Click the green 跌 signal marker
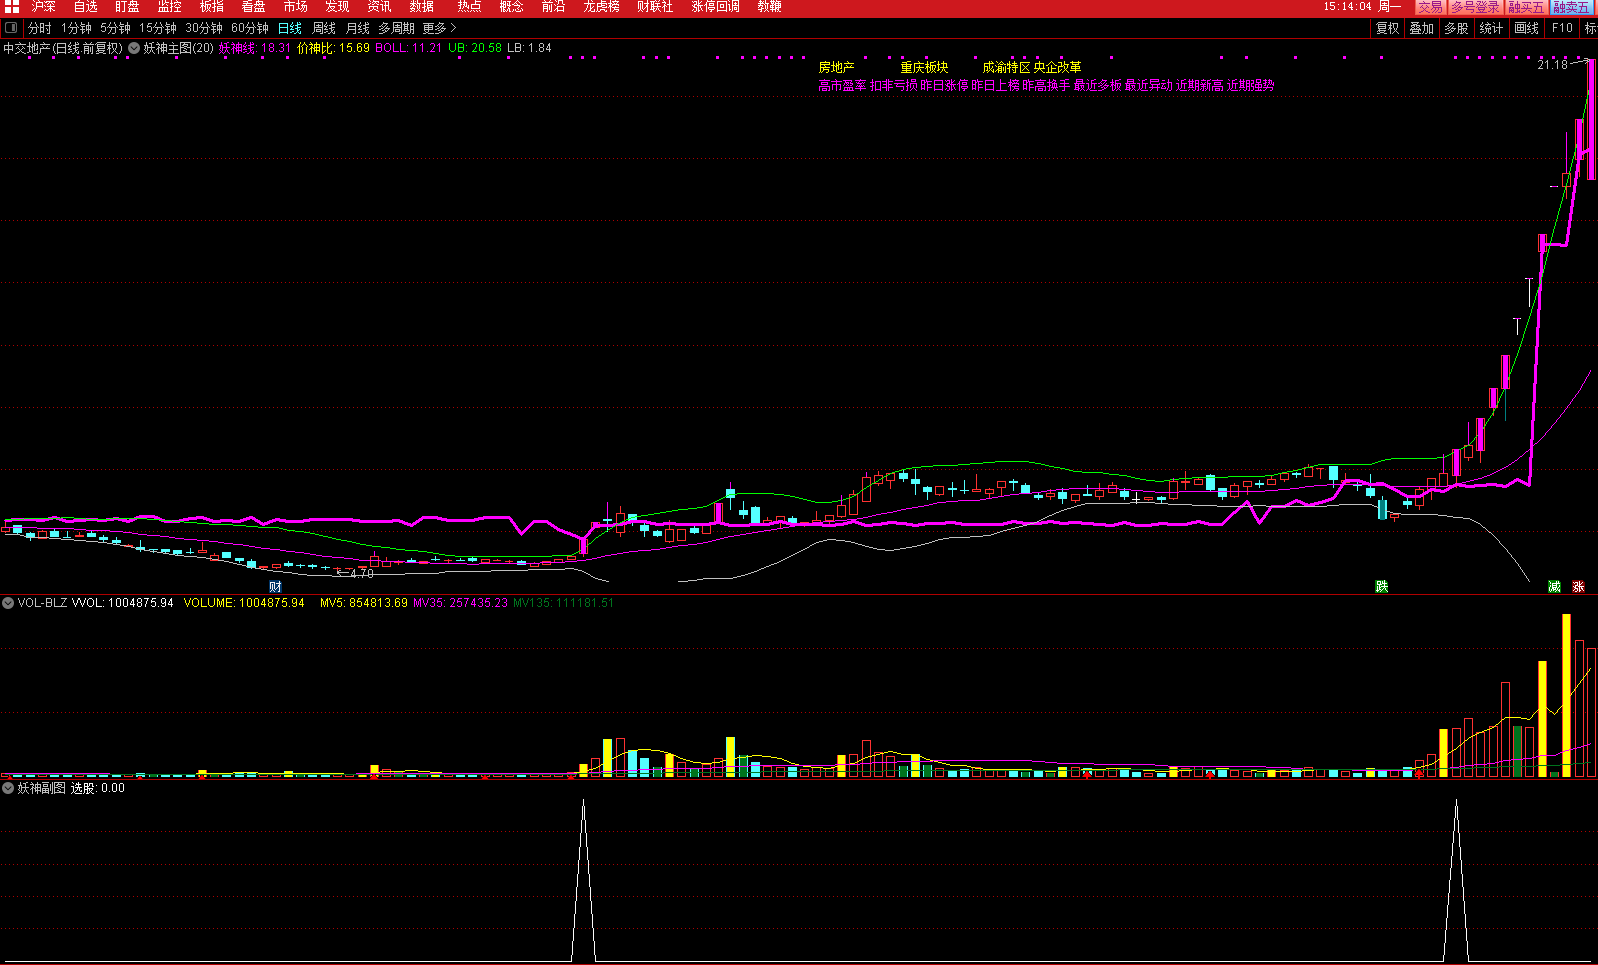The height and width of the screenshot is (965, 1598). pos(1382,586)
